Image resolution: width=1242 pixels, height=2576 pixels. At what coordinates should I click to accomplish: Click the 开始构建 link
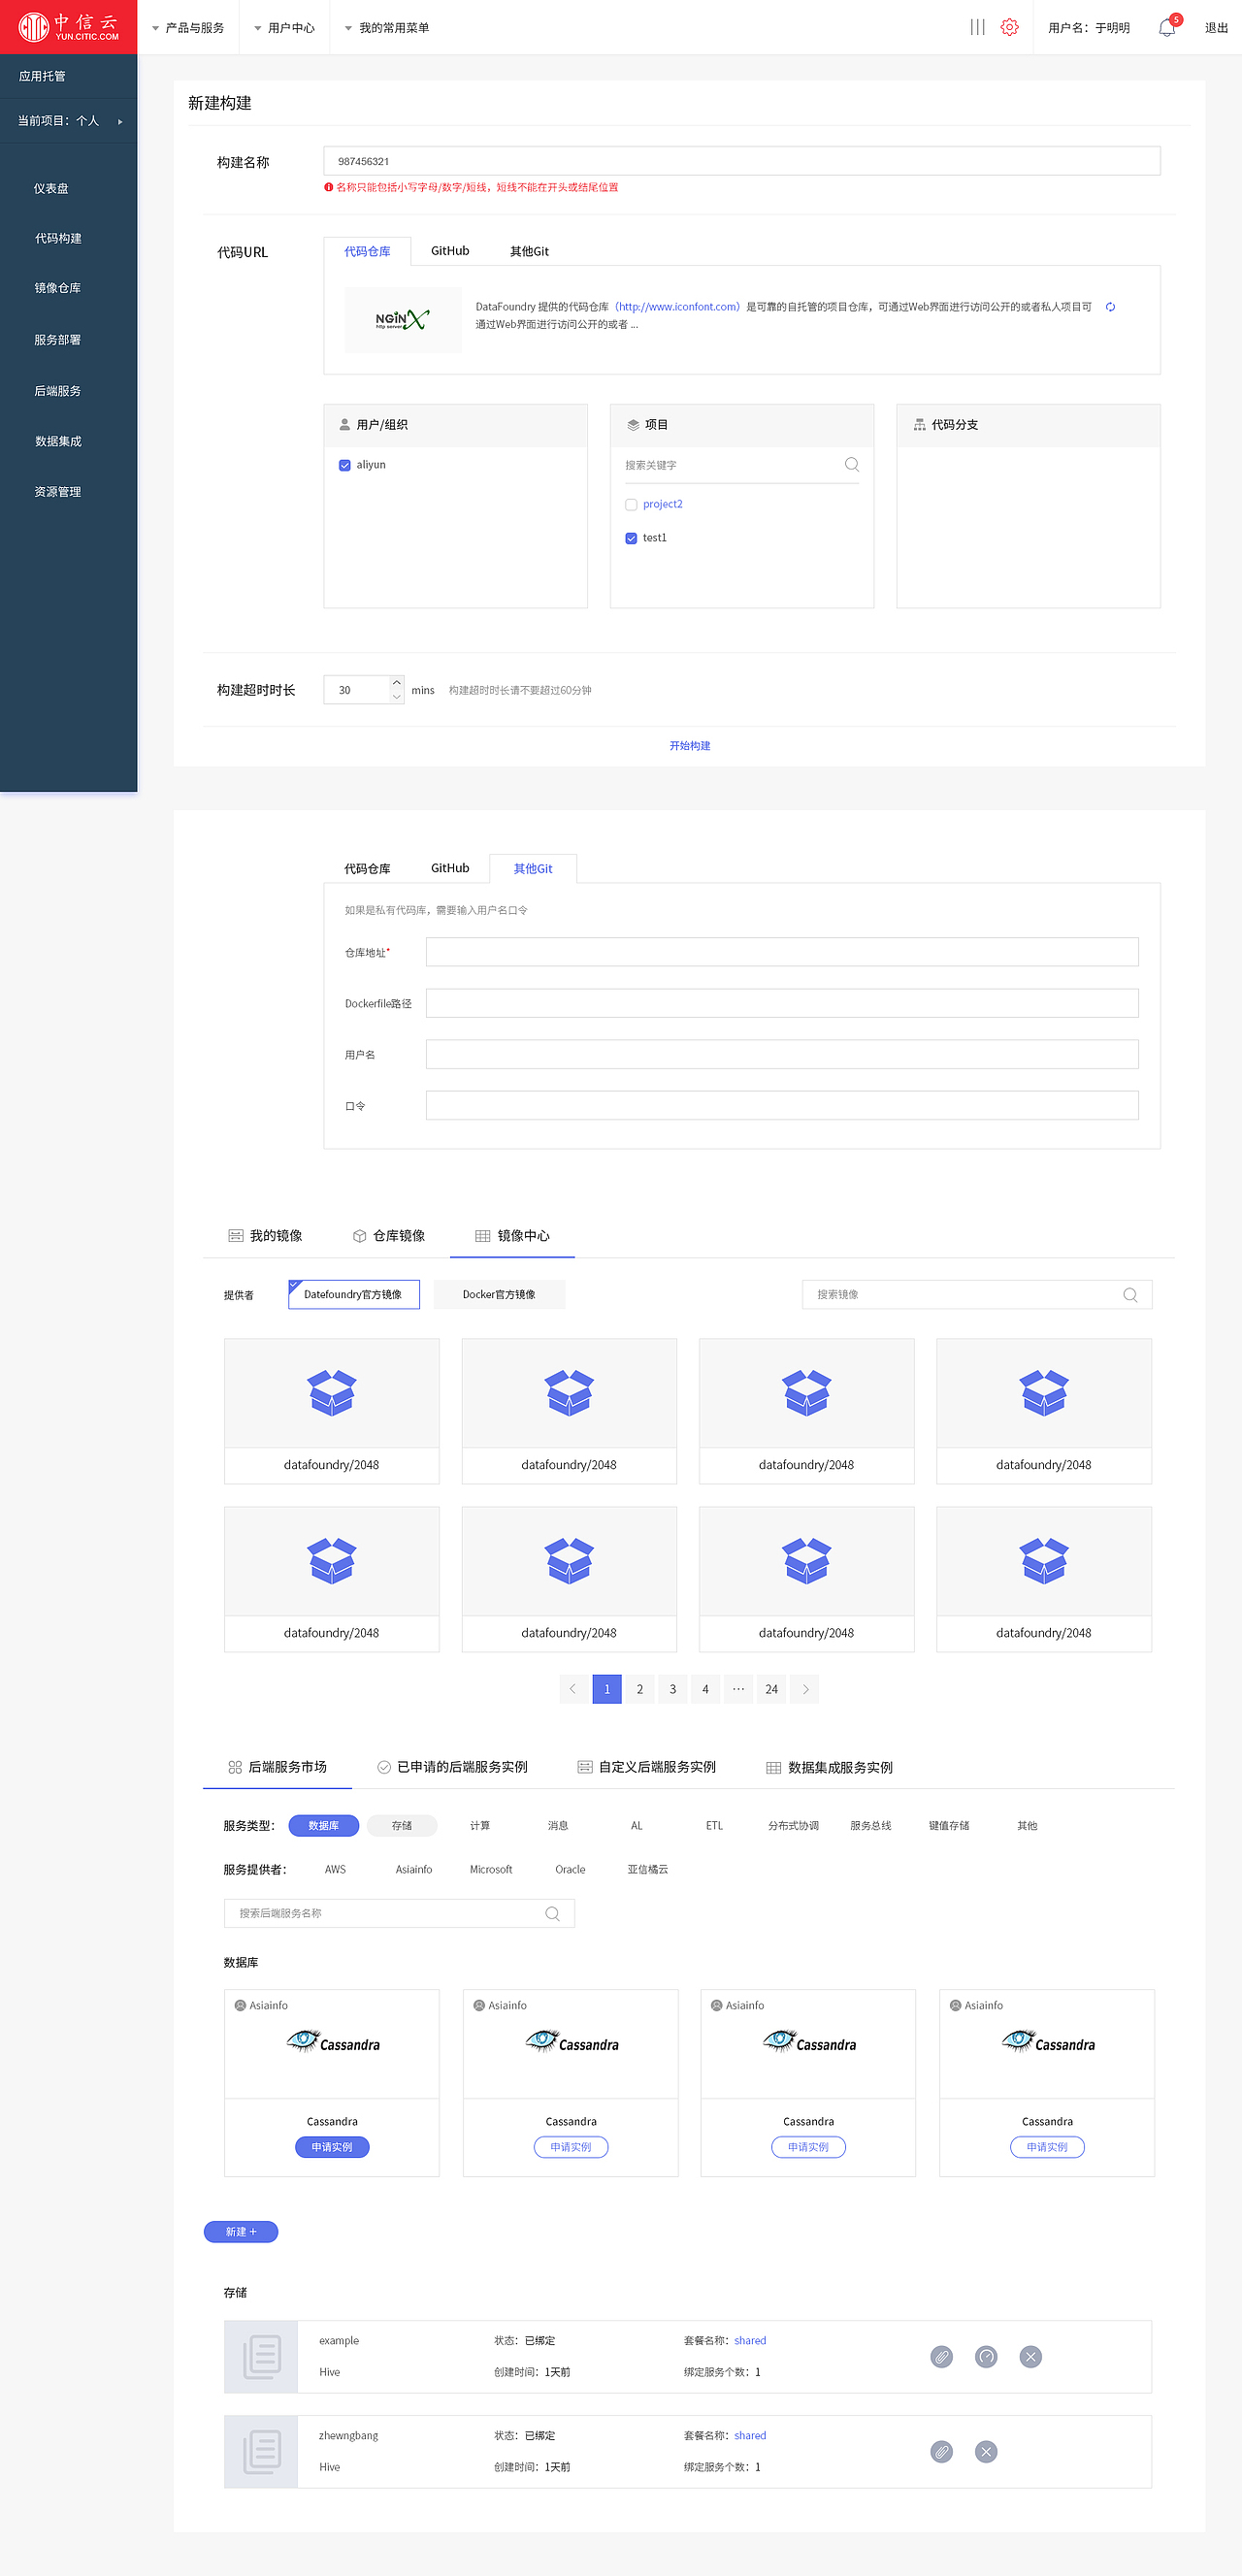[690, 746]
